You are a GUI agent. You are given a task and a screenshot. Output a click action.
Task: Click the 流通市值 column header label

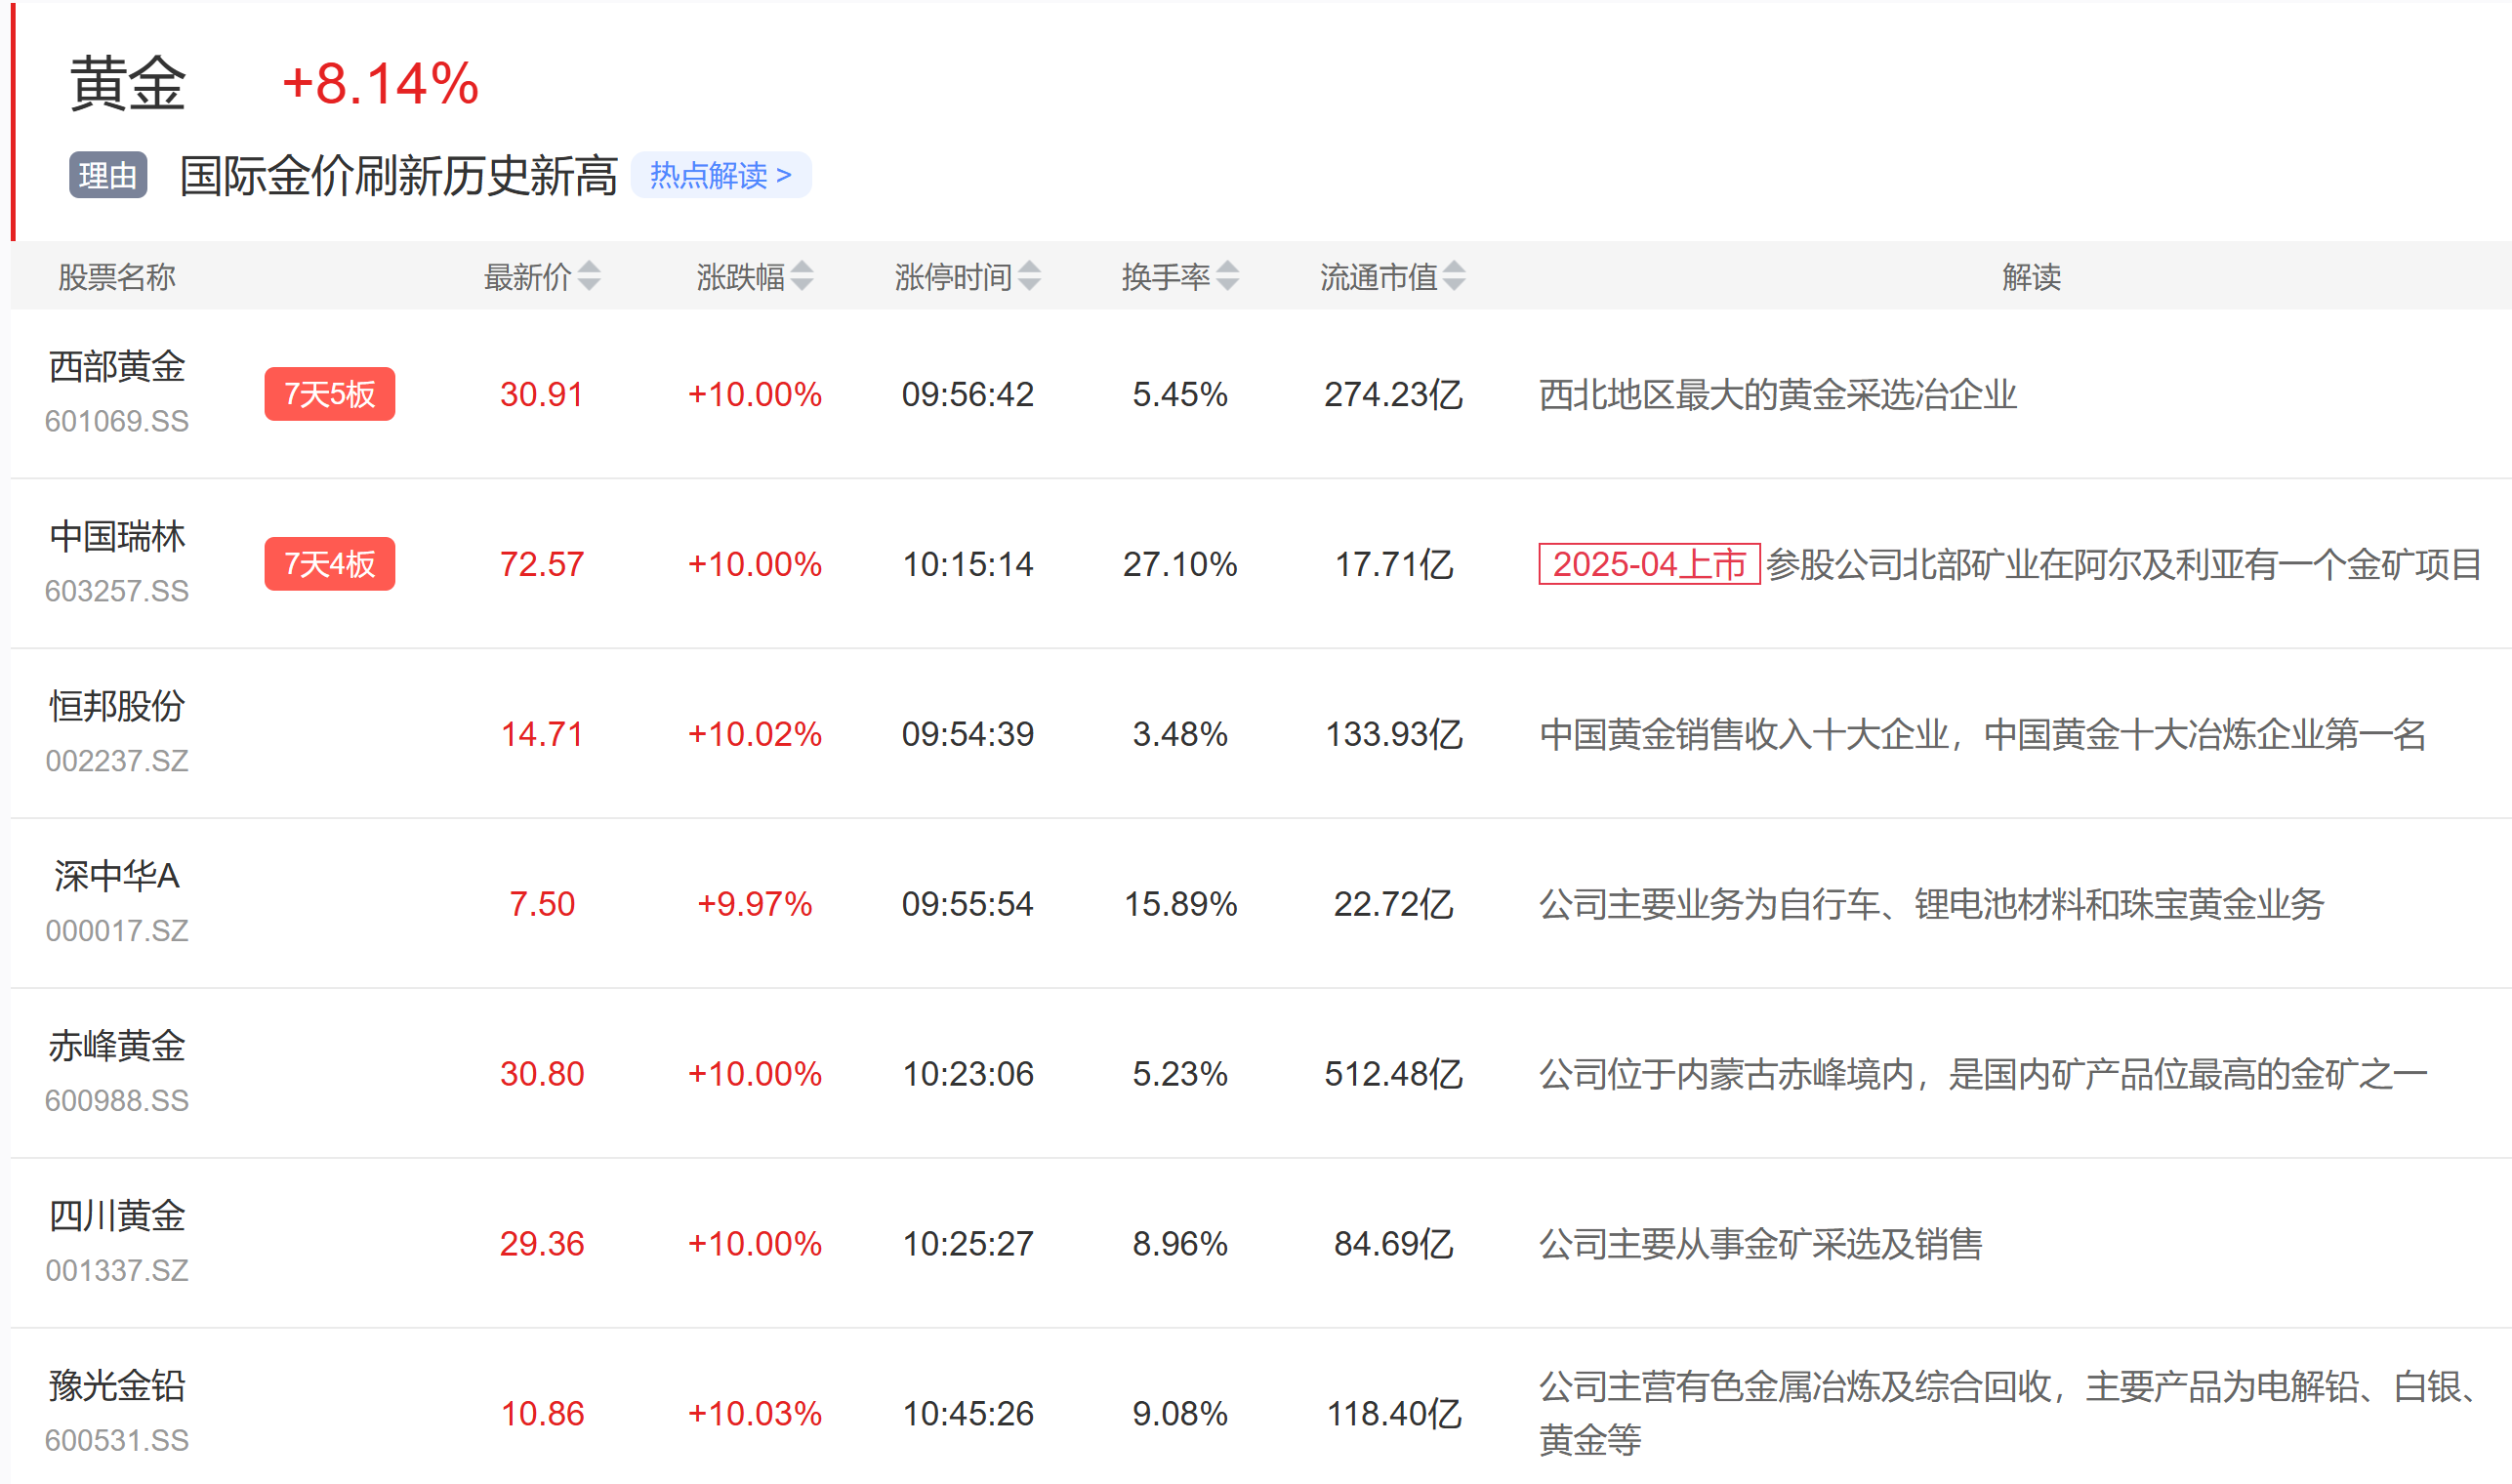[x=1379, y=277]
